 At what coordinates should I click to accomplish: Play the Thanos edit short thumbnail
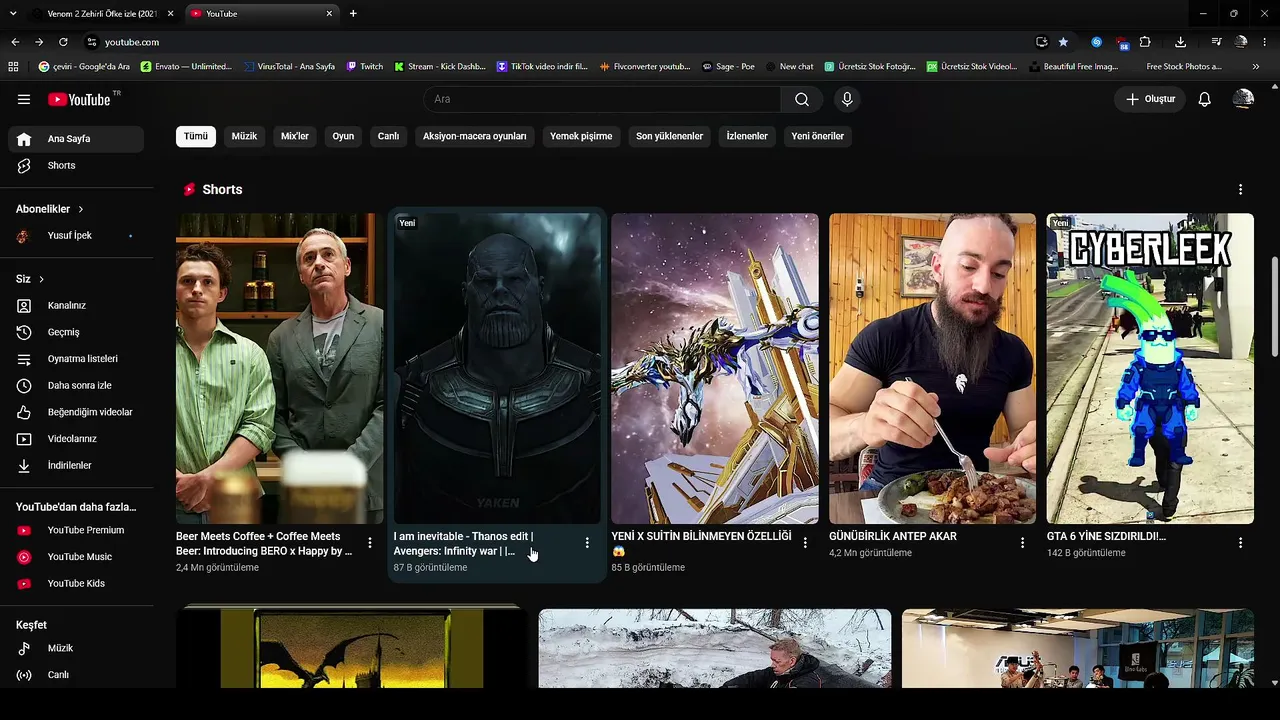point(497,368)
